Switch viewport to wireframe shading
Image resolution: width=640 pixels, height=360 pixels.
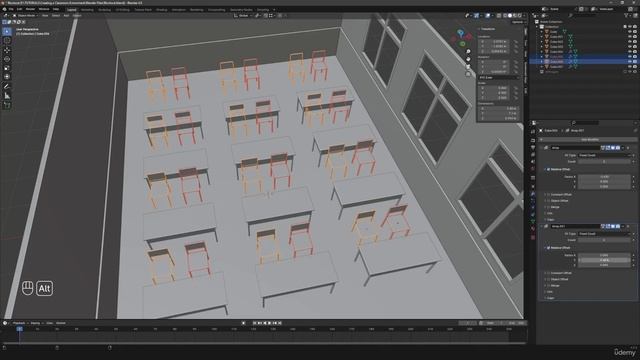click(x=505, y=16)
